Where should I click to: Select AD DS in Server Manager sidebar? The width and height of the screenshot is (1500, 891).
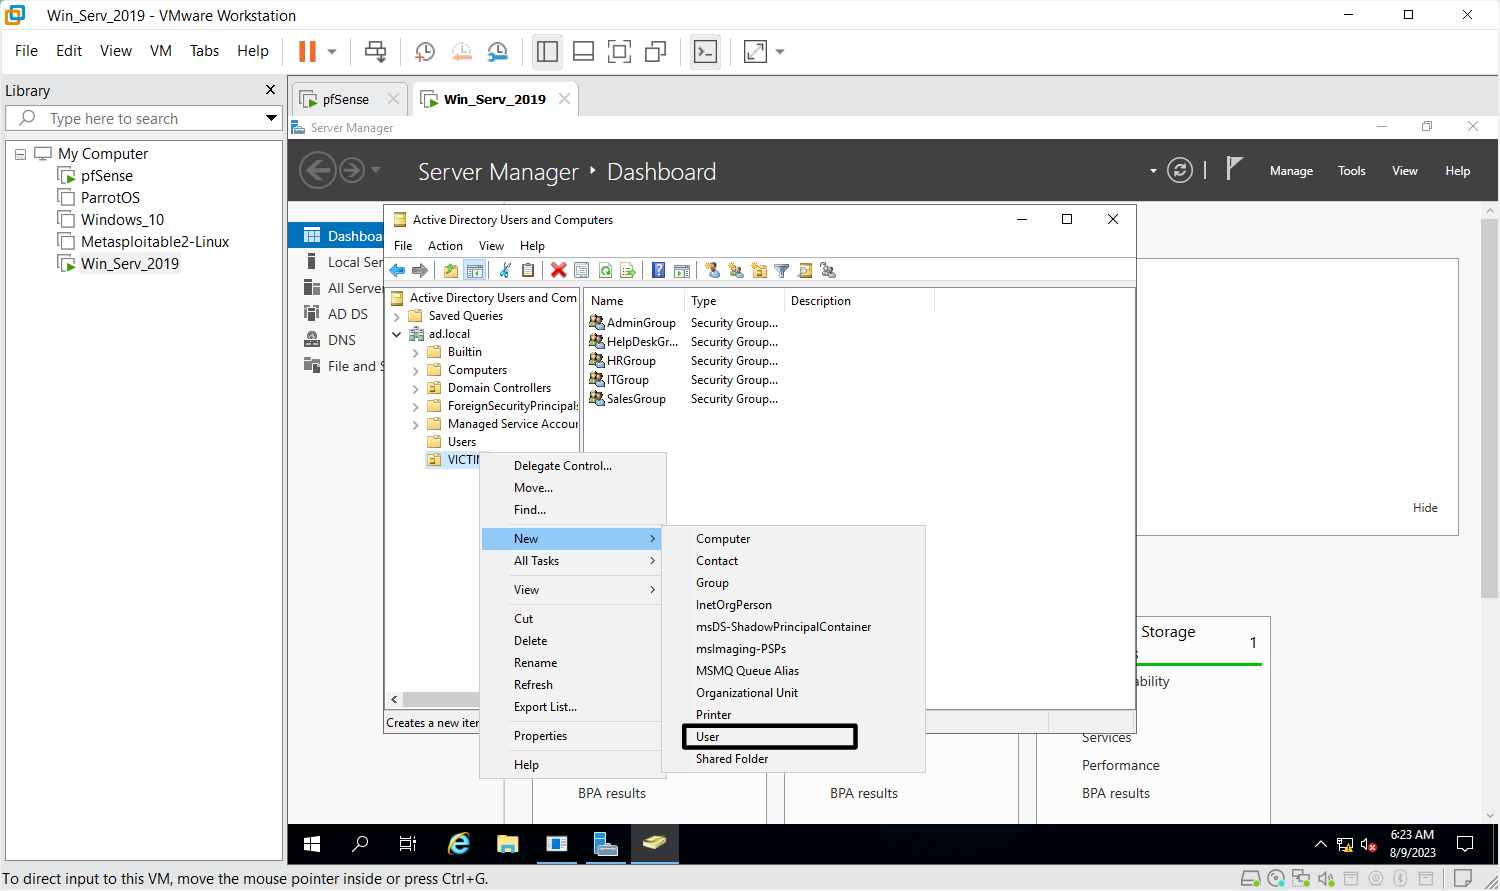pos(348,314)
